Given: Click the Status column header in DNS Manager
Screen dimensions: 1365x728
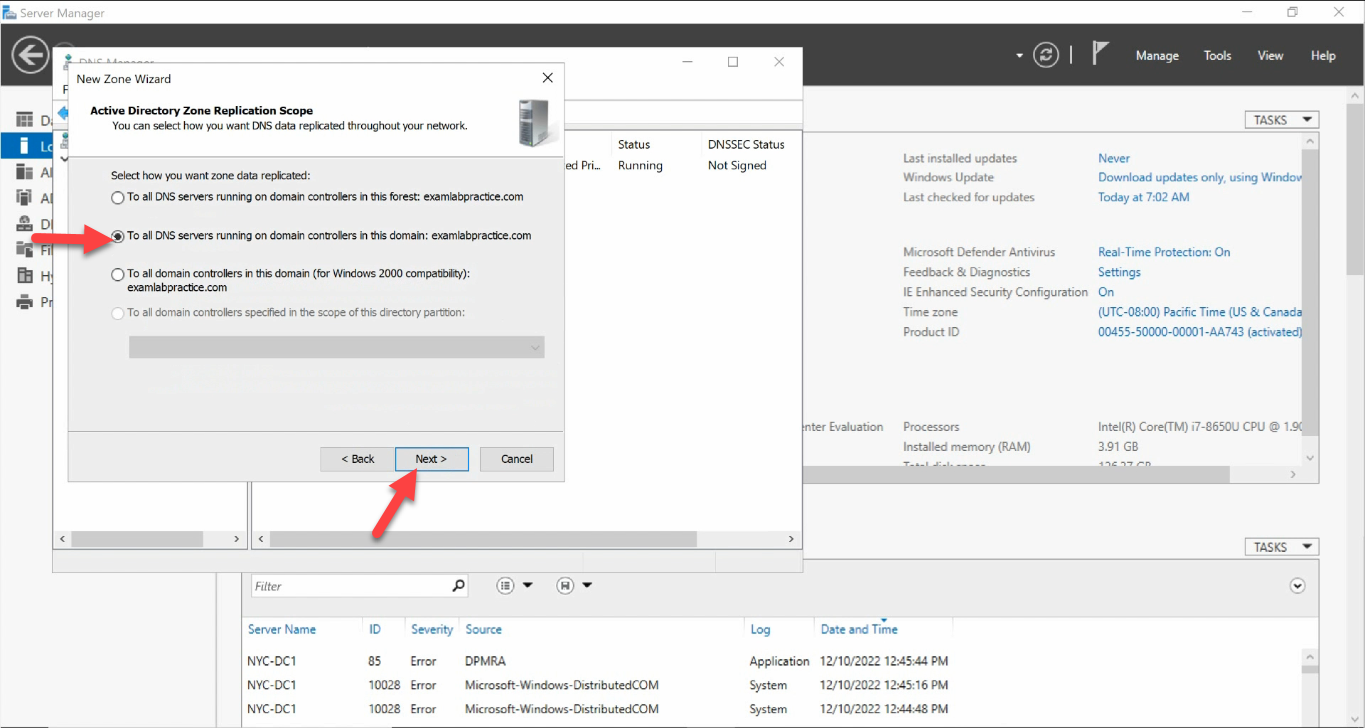Looking at the screenshot, I should pyautogui.click(x=634, y=145).
